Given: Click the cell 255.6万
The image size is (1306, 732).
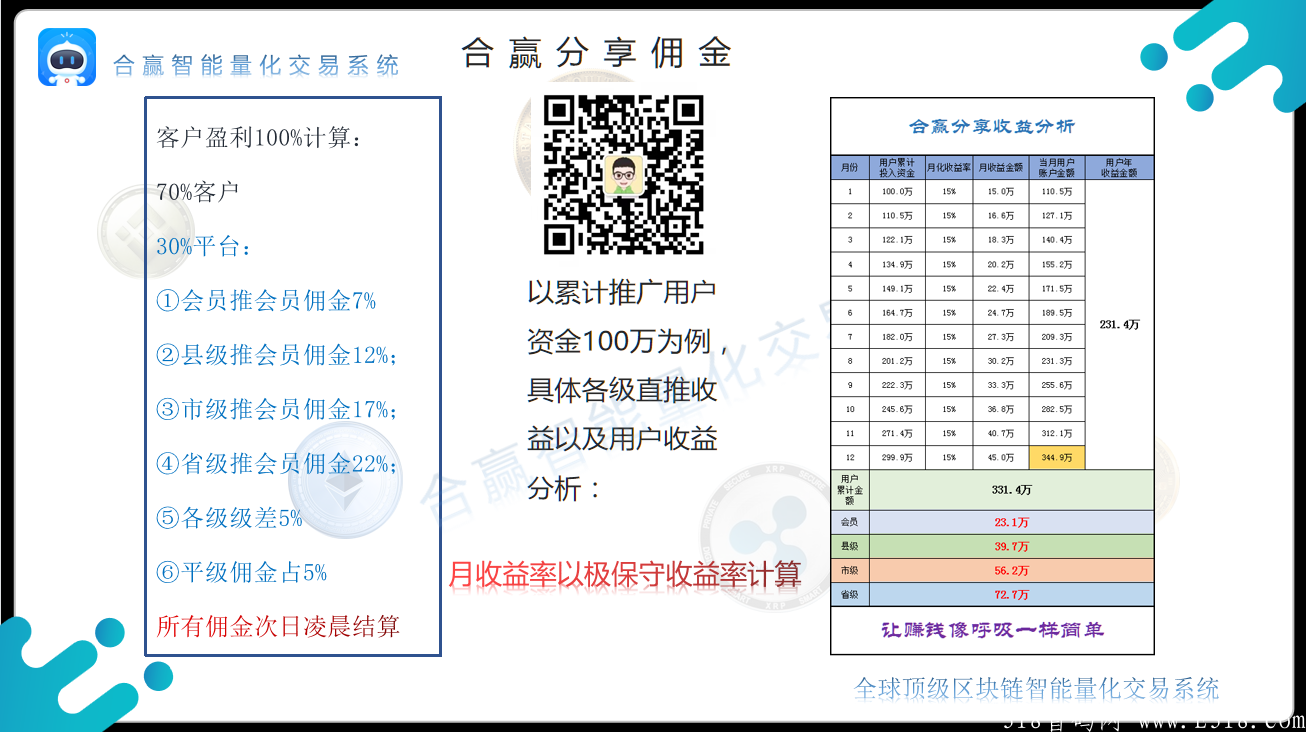Looking at the screenshot, I should coord(1057,385).
